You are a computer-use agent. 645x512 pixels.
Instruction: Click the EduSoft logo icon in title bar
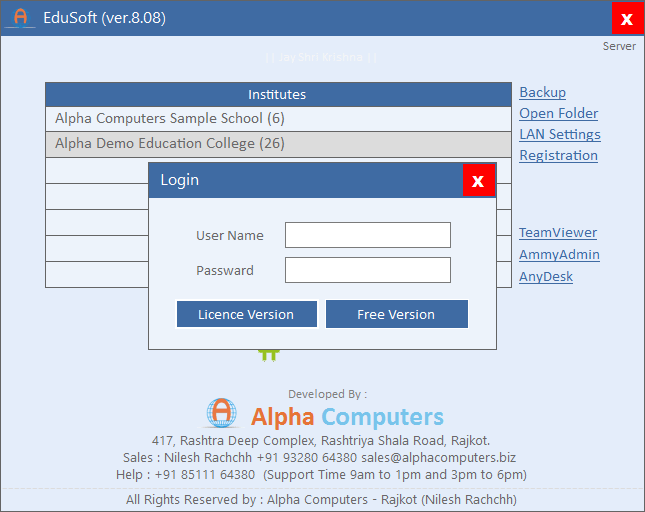pos(20,18)
